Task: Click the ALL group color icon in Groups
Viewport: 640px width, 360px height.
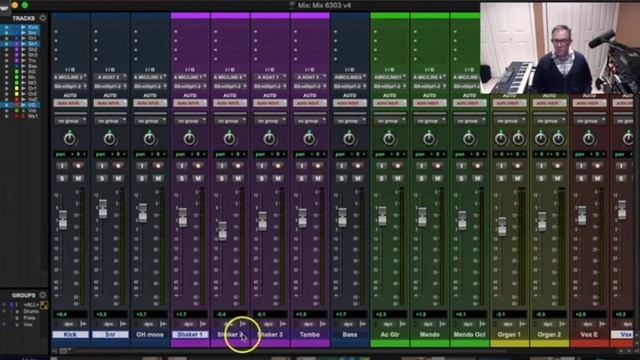Action: coord(44,305)
